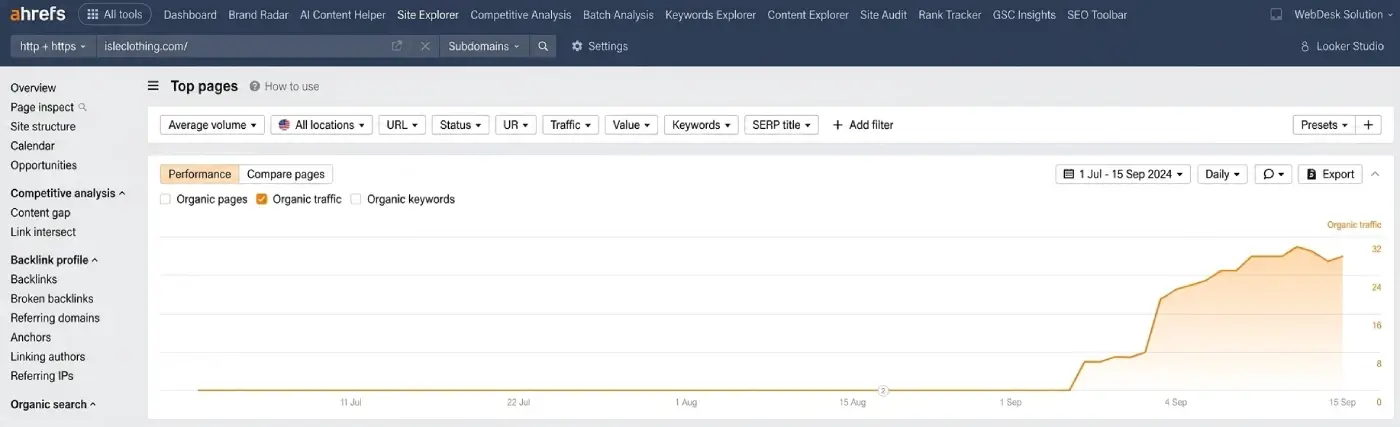
Task: Open Keywords Explorer
Action: tap(711, 15)
